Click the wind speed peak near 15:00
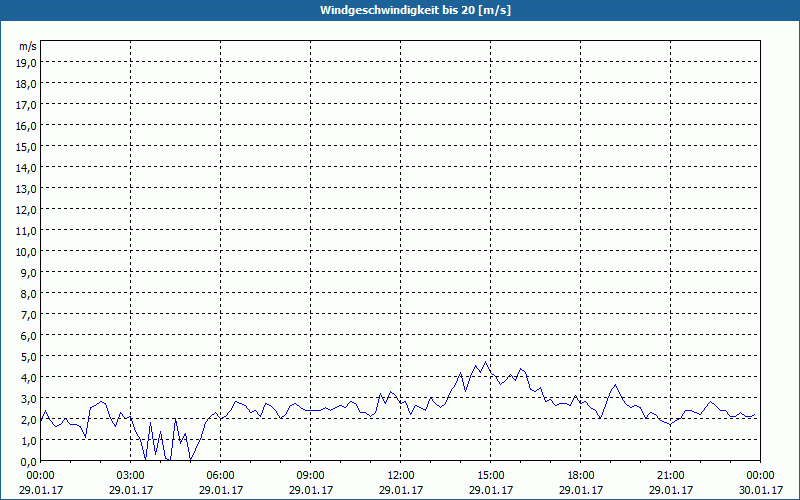 click(485, 362)
